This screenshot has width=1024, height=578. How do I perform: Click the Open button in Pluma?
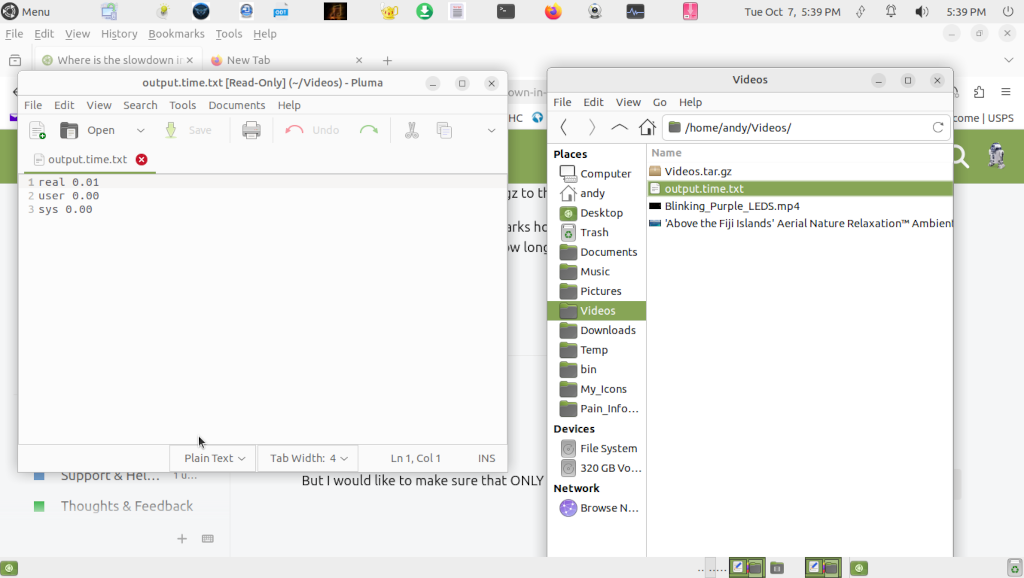point(88,130)
